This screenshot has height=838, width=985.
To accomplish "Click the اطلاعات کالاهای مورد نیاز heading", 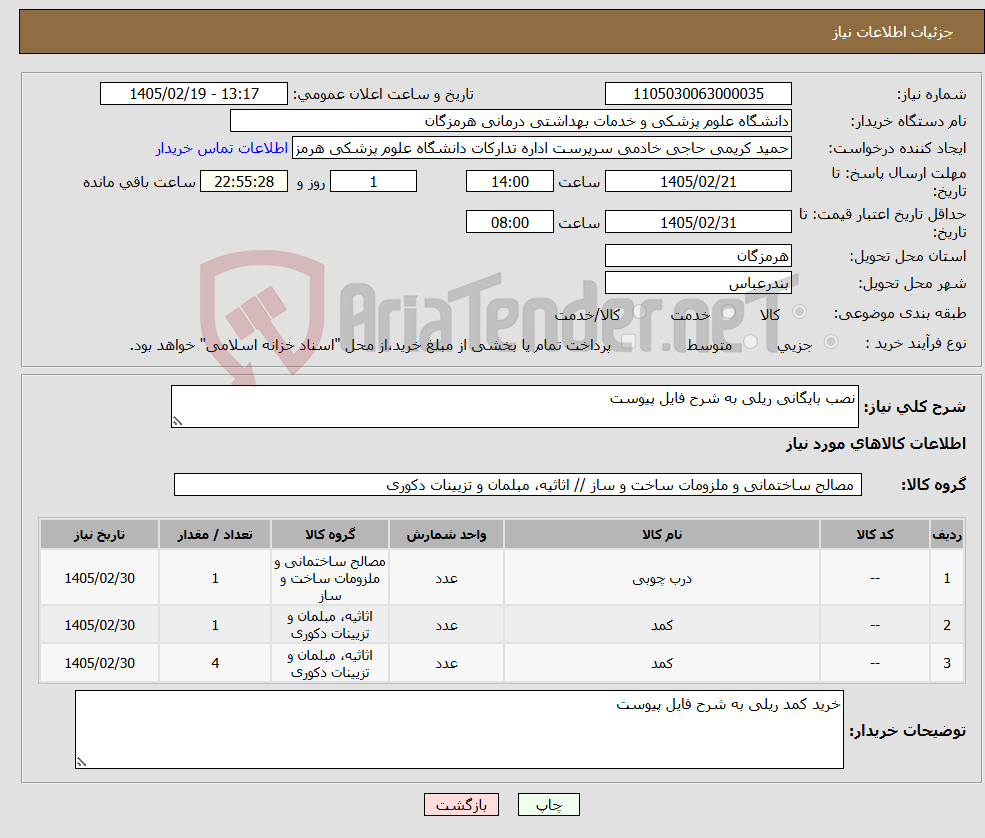I will [876, 443].
